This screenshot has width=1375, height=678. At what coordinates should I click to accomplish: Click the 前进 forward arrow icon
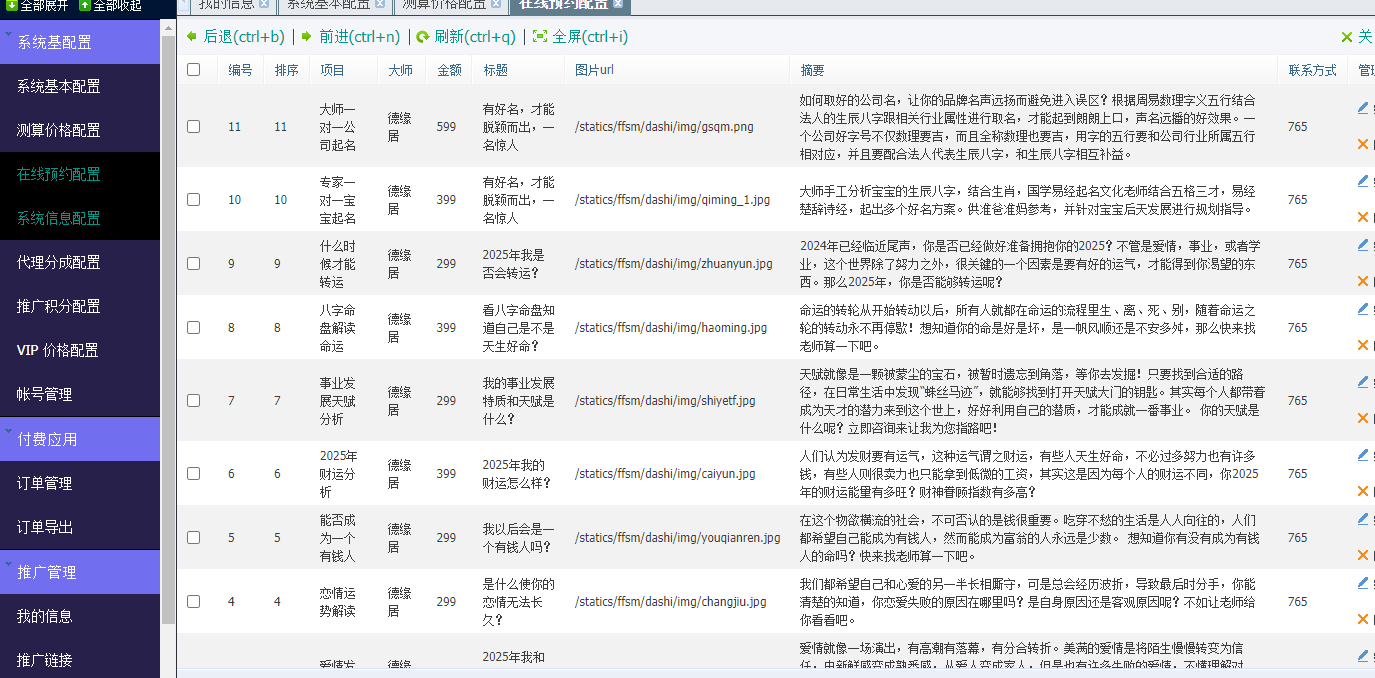coord(307,37)
